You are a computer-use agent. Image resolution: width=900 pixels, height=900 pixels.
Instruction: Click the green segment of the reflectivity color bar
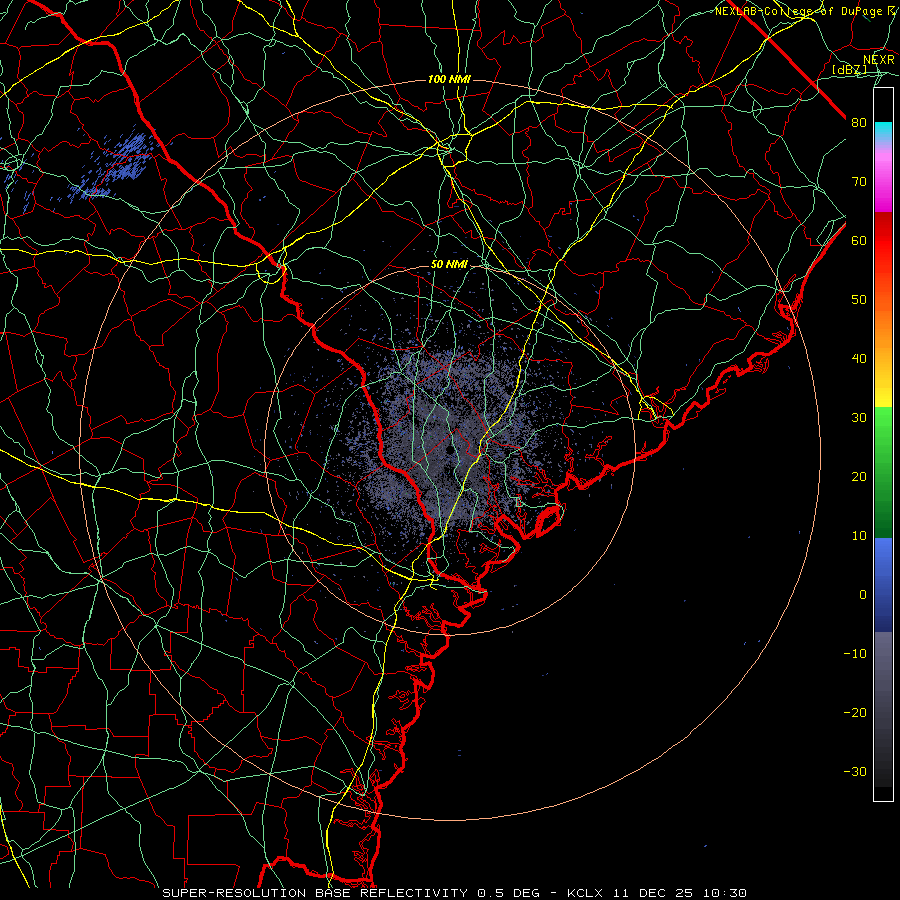883,472
